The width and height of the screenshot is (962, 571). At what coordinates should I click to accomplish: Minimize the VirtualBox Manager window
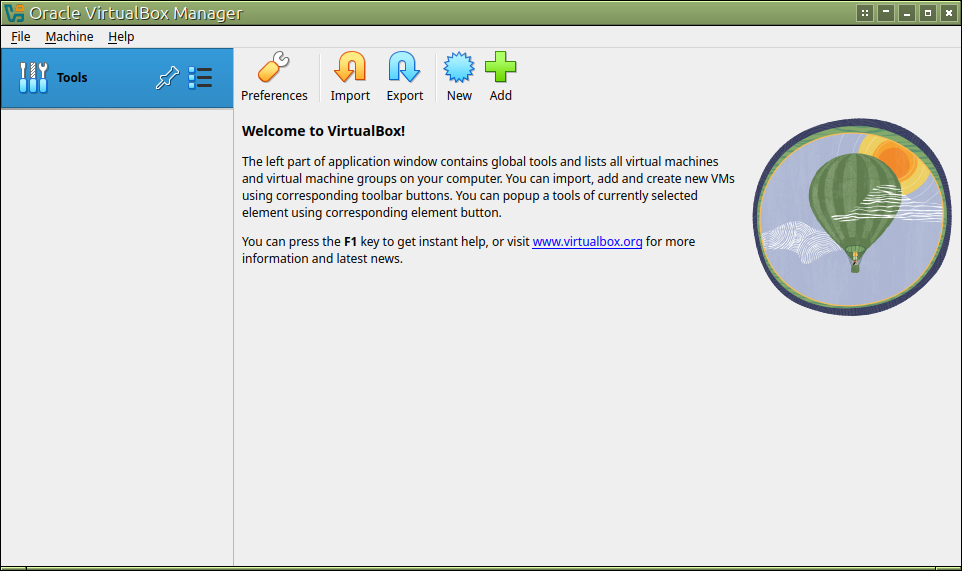tap(907, 13)
